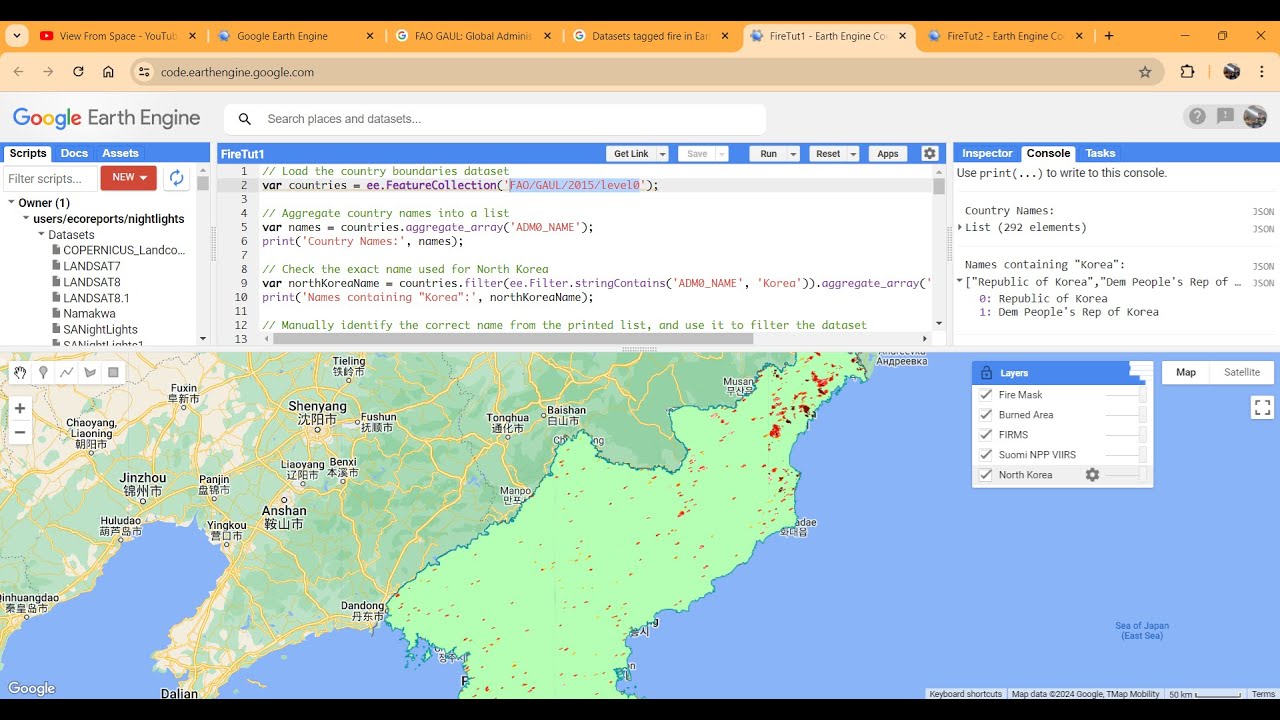This screenshot has width=1280, height=720.
Task: Select the draw polygon shape tool
Action: (89, 373)
